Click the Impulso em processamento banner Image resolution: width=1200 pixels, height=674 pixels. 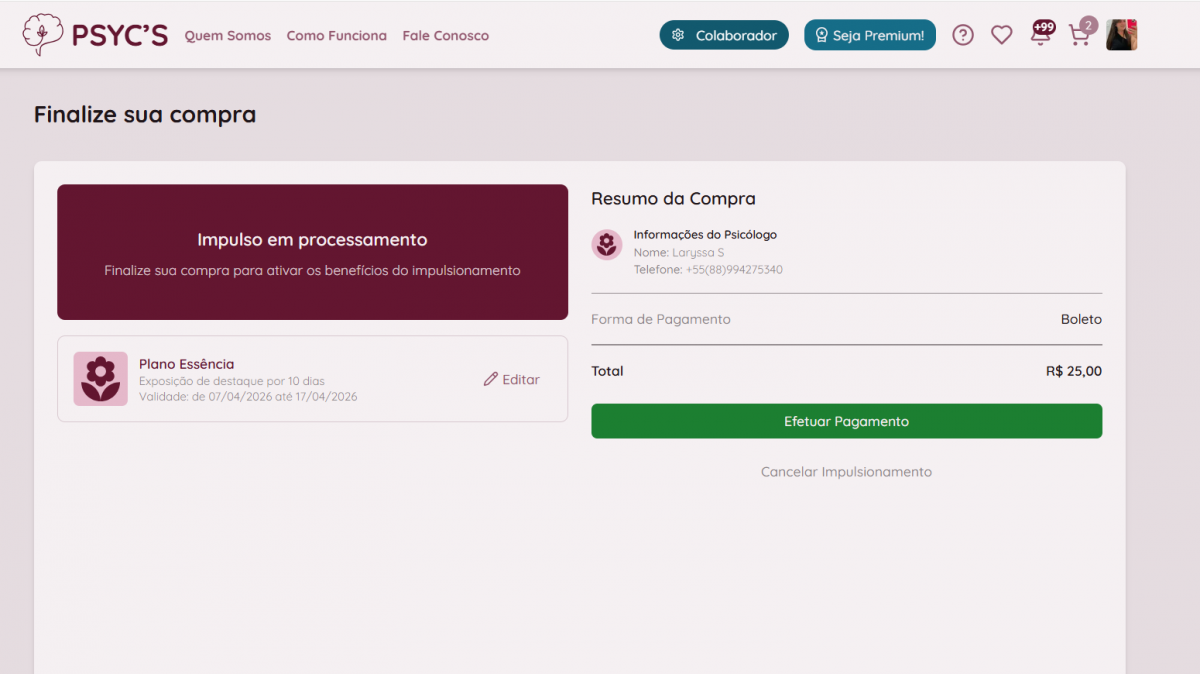pos(312,252)
